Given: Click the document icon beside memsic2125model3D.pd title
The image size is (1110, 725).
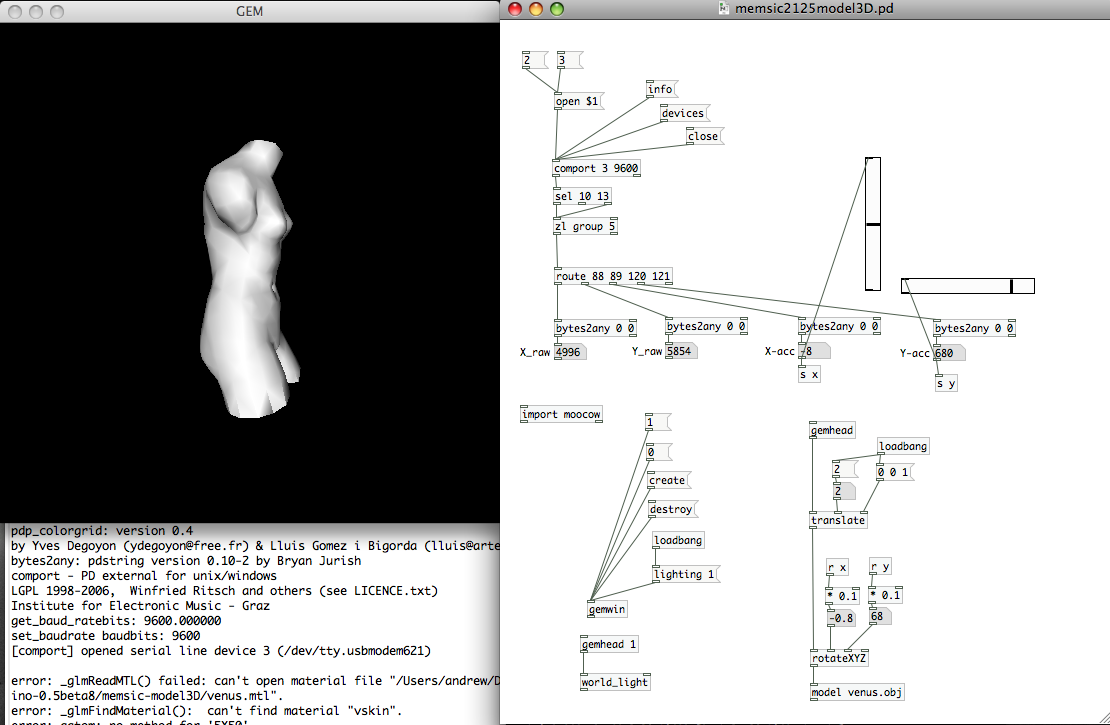Looking at the screenshot, I should pos(723,8).
